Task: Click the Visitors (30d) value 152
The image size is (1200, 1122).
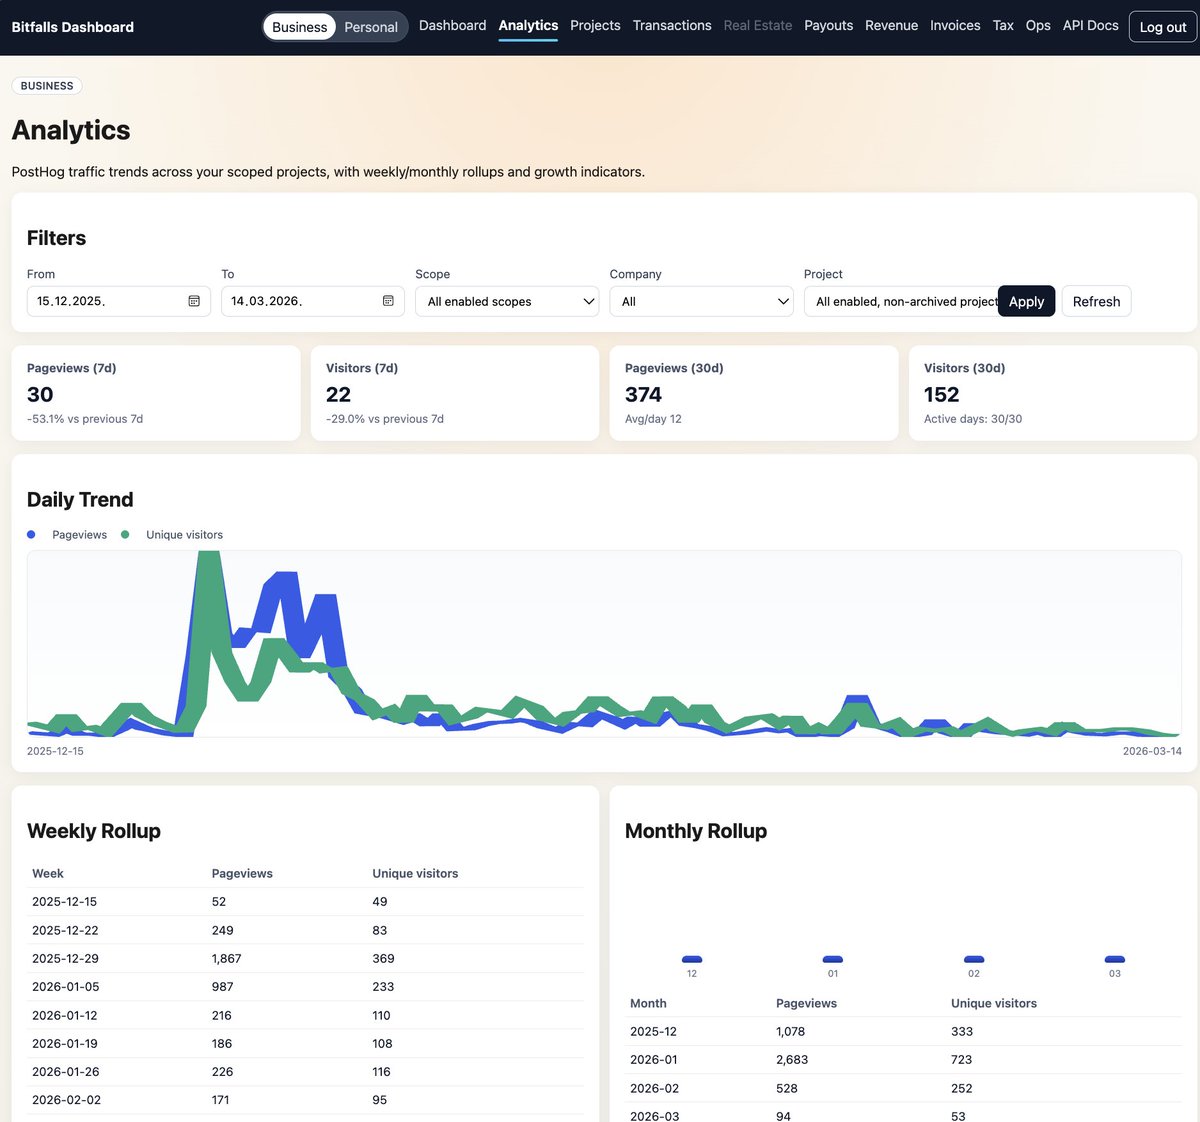Action: [942, 395]
